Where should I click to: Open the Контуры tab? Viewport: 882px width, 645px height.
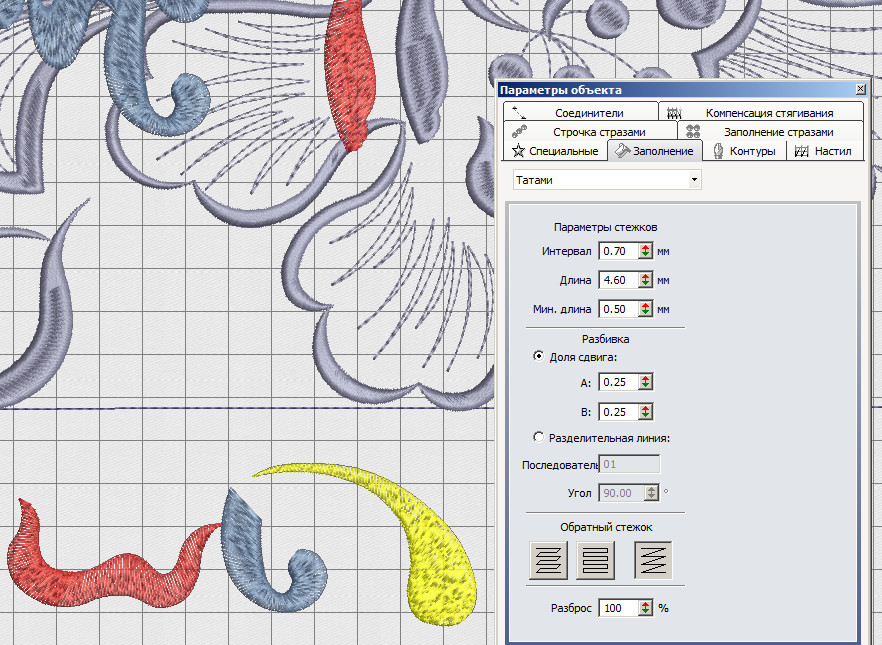tap(744, 151)
